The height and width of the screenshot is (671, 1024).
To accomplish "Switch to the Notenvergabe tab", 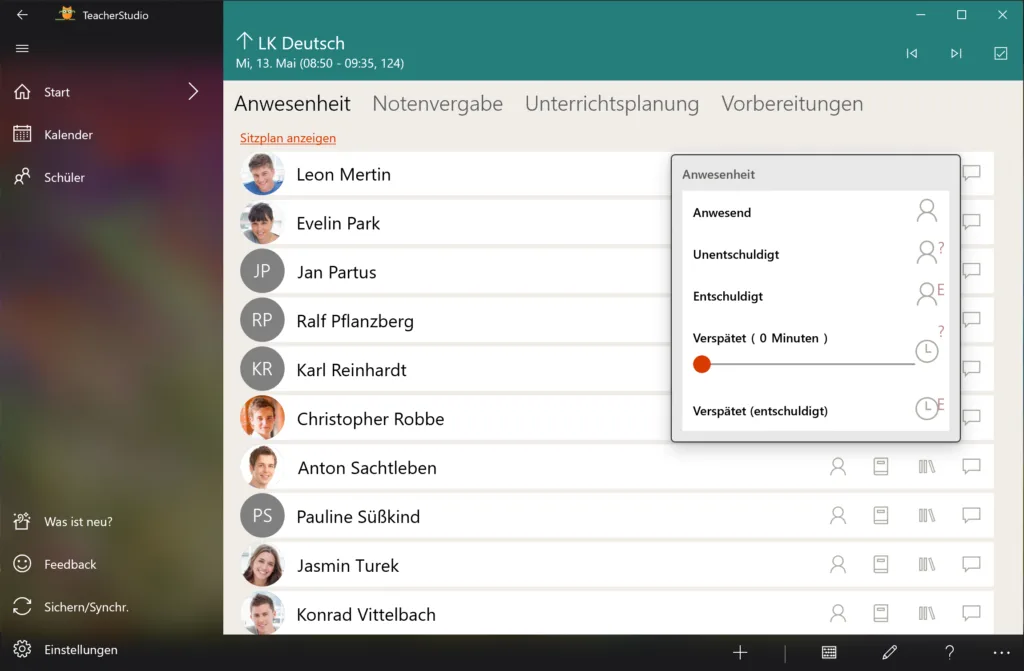I will pos(438,103).
